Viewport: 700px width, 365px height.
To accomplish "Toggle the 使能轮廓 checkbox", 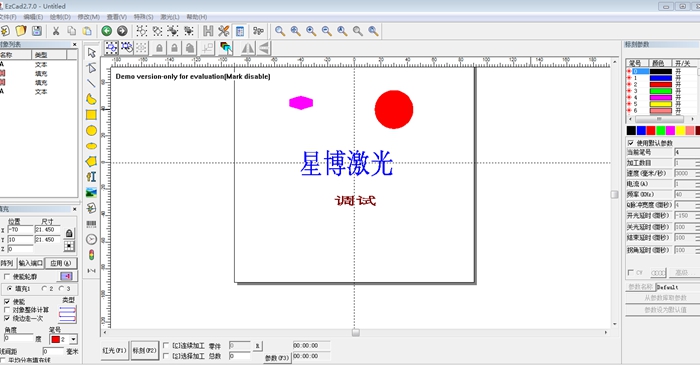I will tap(7, 277).
